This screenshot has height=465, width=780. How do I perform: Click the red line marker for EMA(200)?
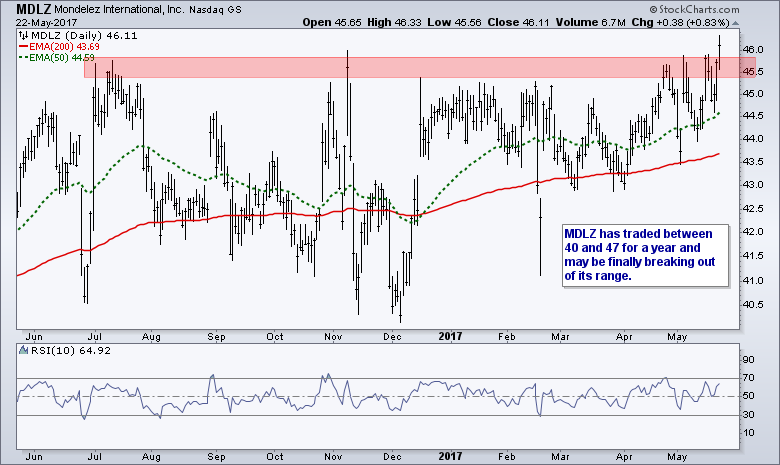click(x=24, y=47)
